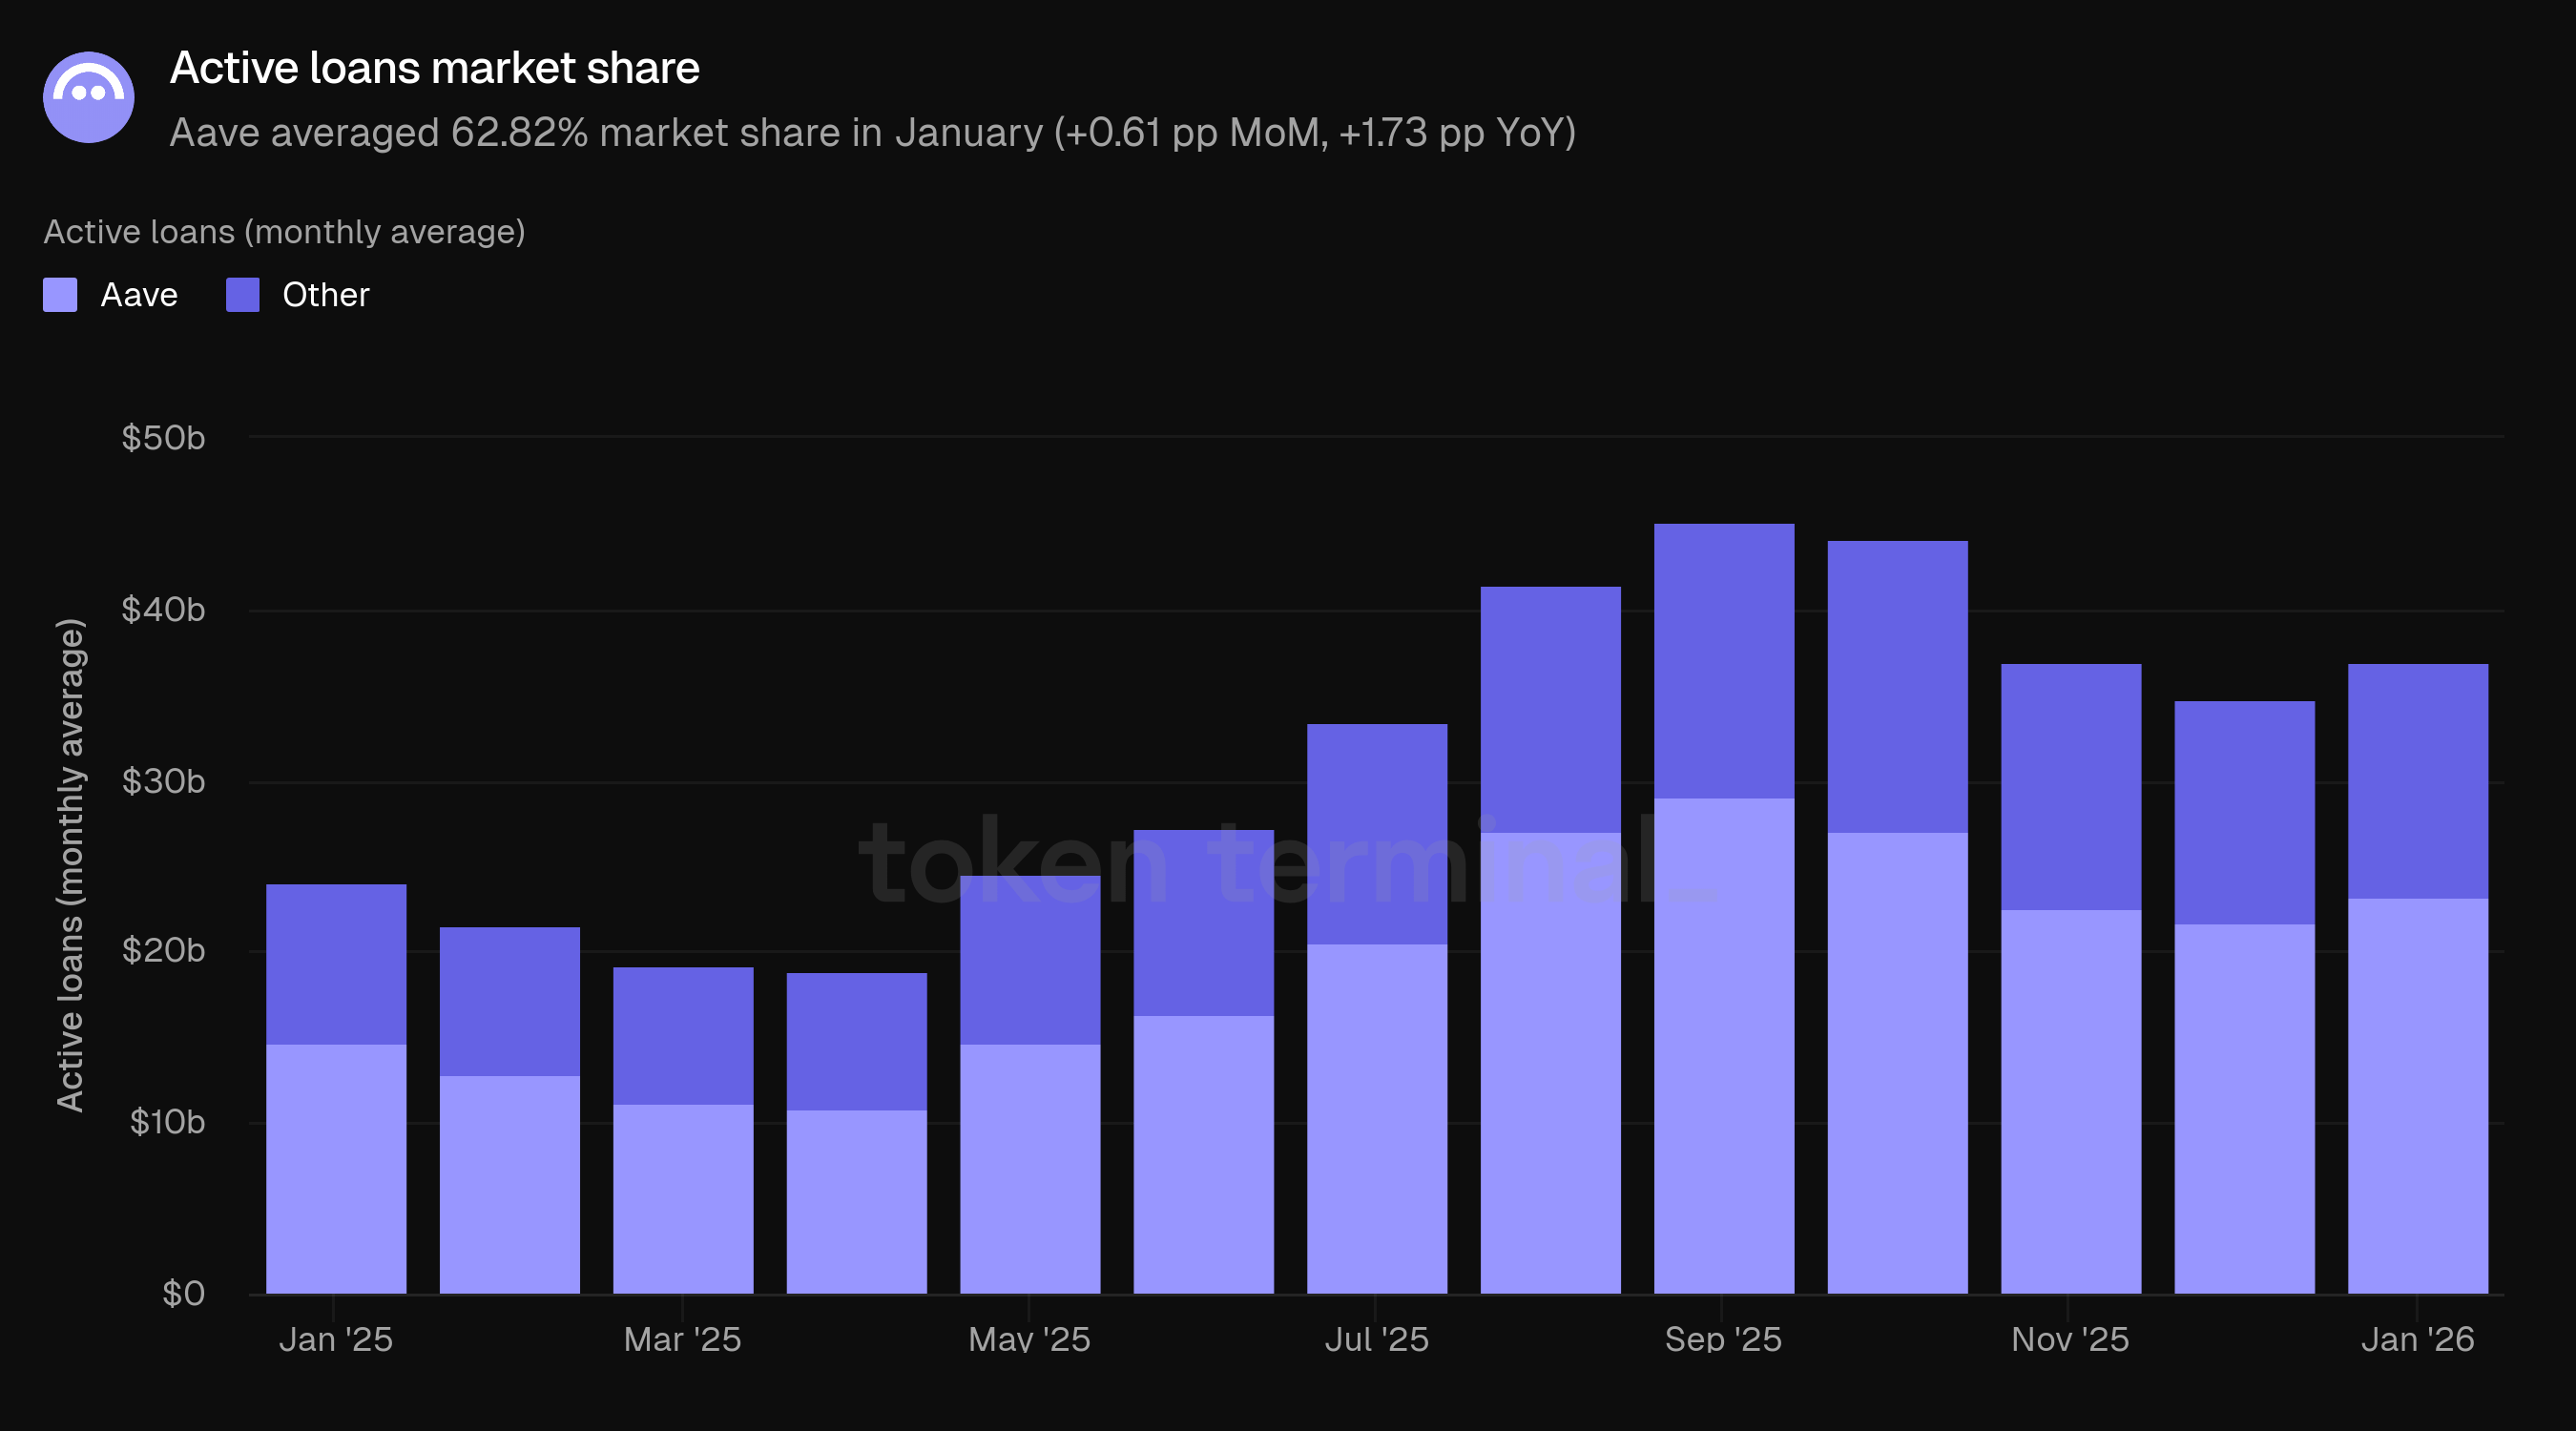Toggle the Aave legend color swatch
The height and width of the screenshot is (1431, 2576).
[x=60, y=295]
